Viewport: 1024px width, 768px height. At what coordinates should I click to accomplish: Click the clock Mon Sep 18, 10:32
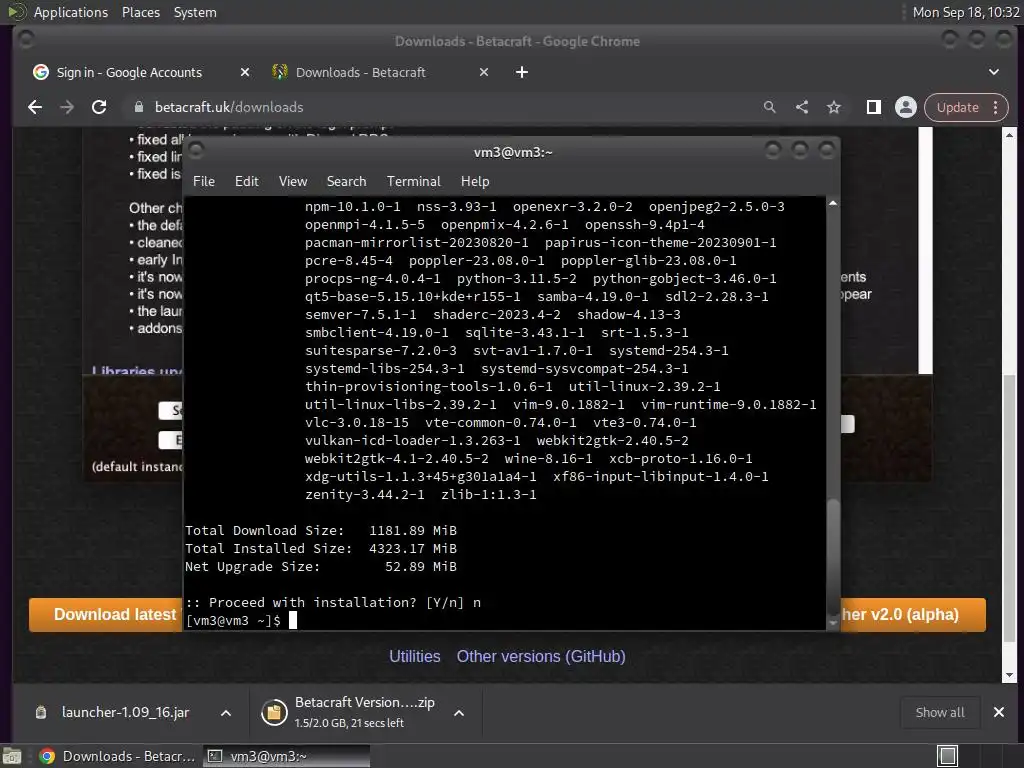pos(966,12)
